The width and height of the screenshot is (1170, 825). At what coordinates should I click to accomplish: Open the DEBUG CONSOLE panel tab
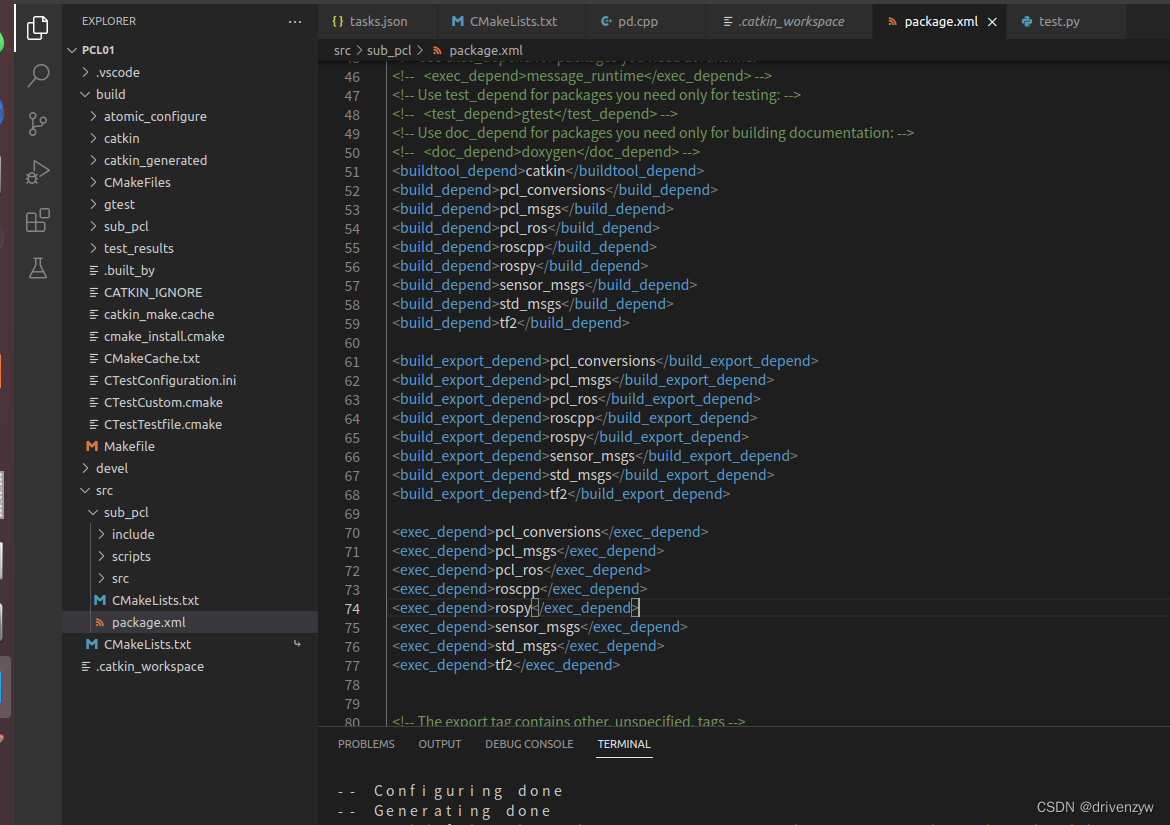click(528, 744)
